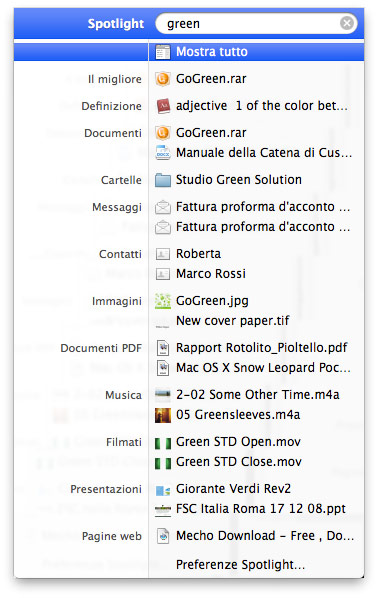Open 2-02 Some Other Time.m4a
Image resolution: width=378 pixels, height=598 pixels.
(x=257, y=395)
